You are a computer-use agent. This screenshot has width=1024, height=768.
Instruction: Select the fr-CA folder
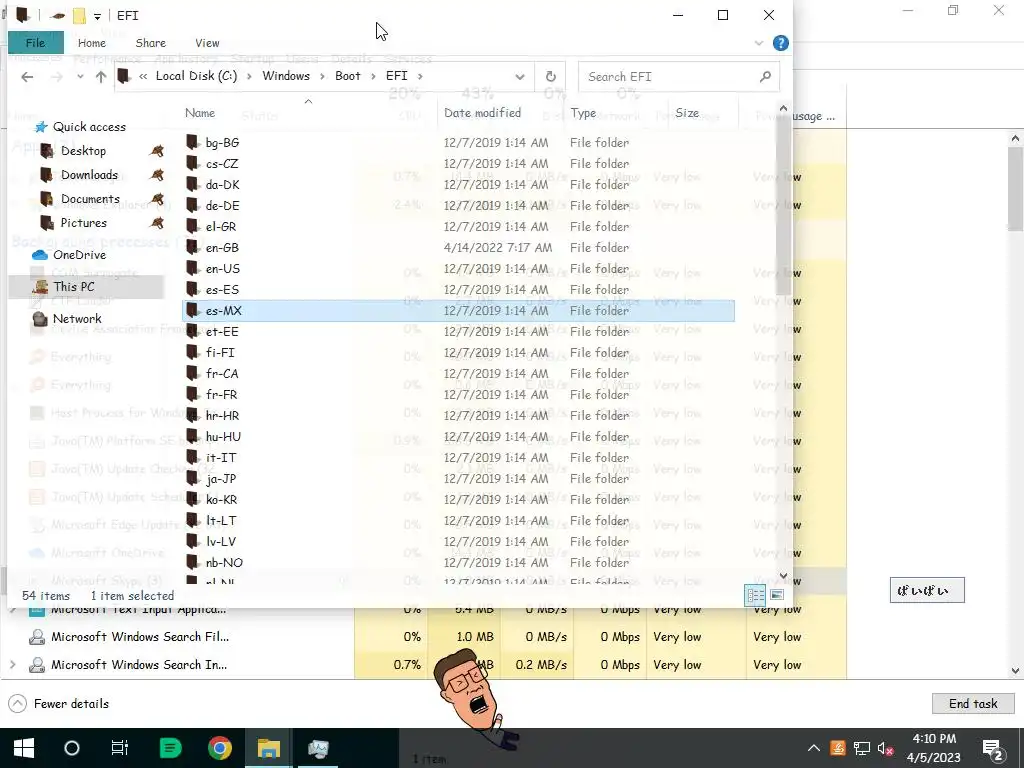coord(222,374)
